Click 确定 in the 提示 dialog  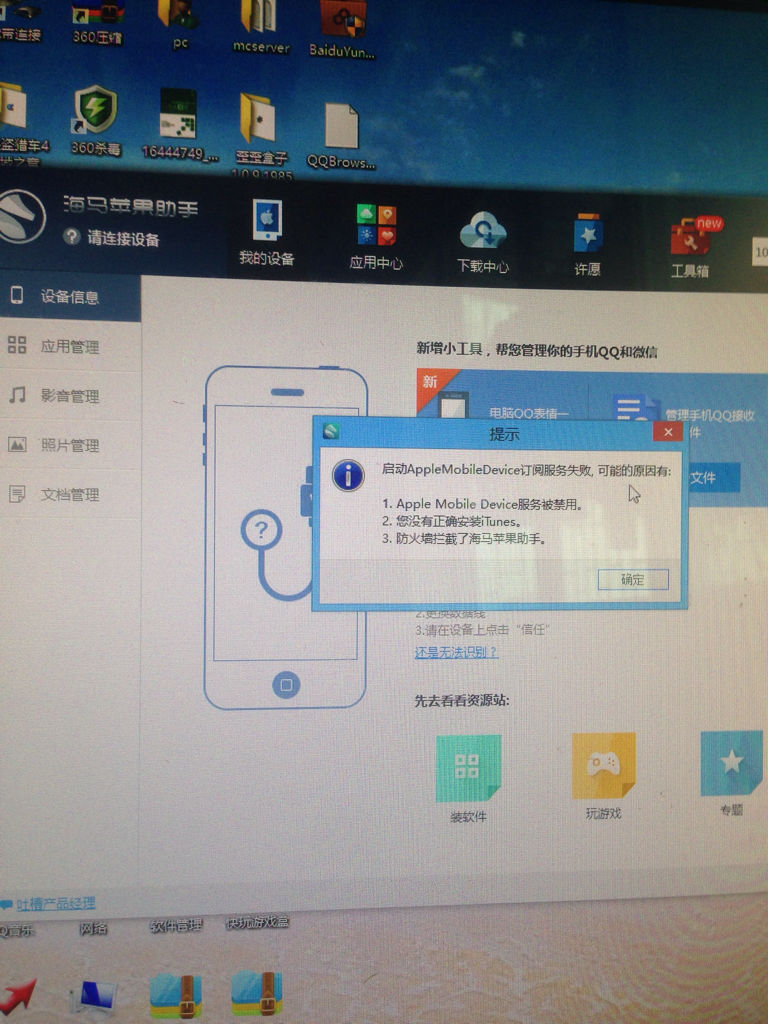[633, 579]
